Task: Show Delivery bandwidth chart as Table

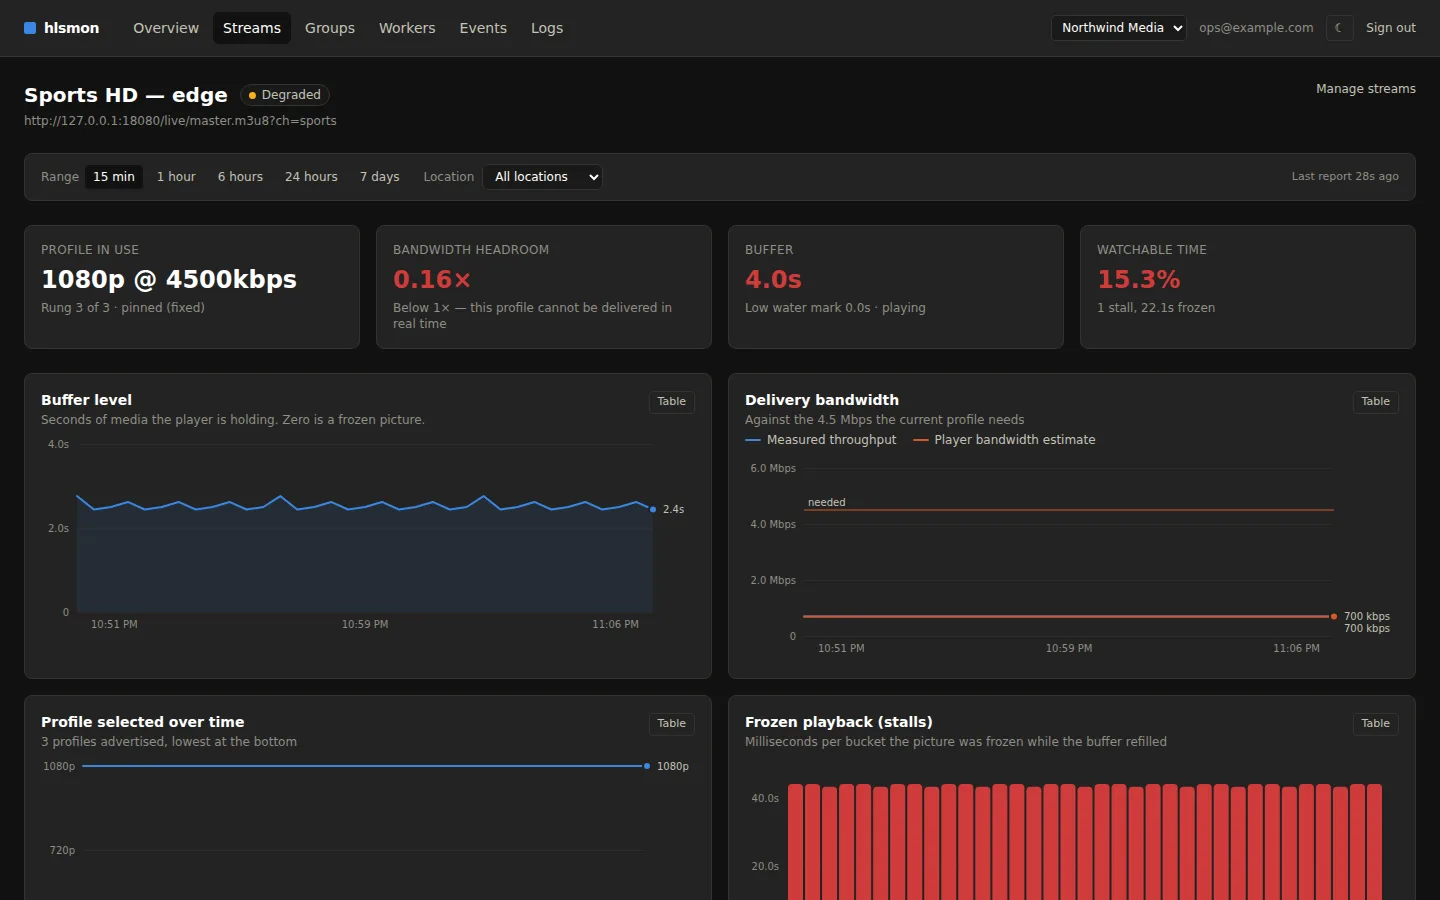Action: click(1376, 402)
